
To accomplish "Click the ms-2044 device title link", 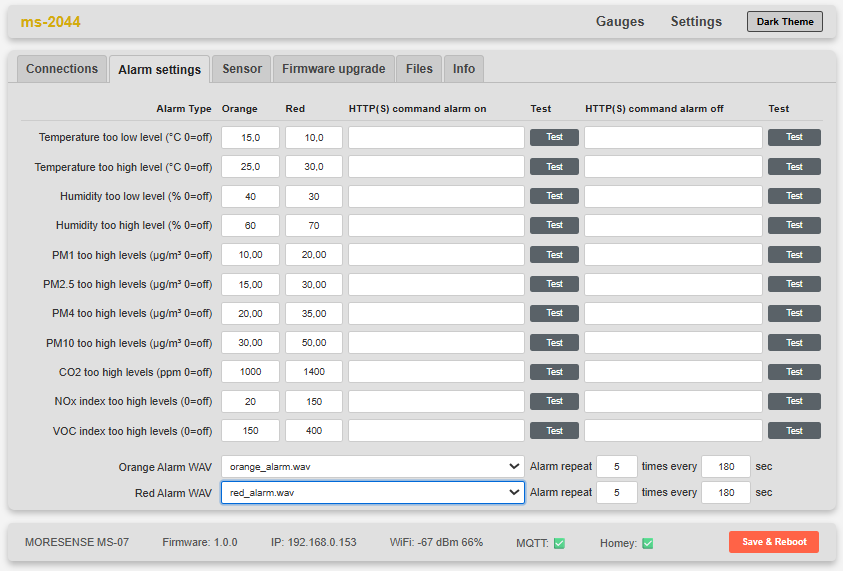I will [50, 22].
